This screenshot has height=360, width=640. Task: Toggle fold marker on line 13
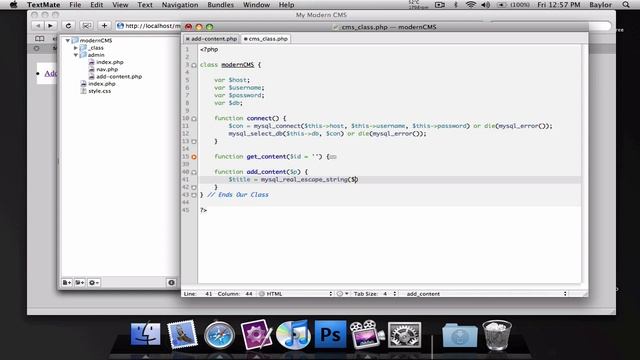tap(194, 142)
